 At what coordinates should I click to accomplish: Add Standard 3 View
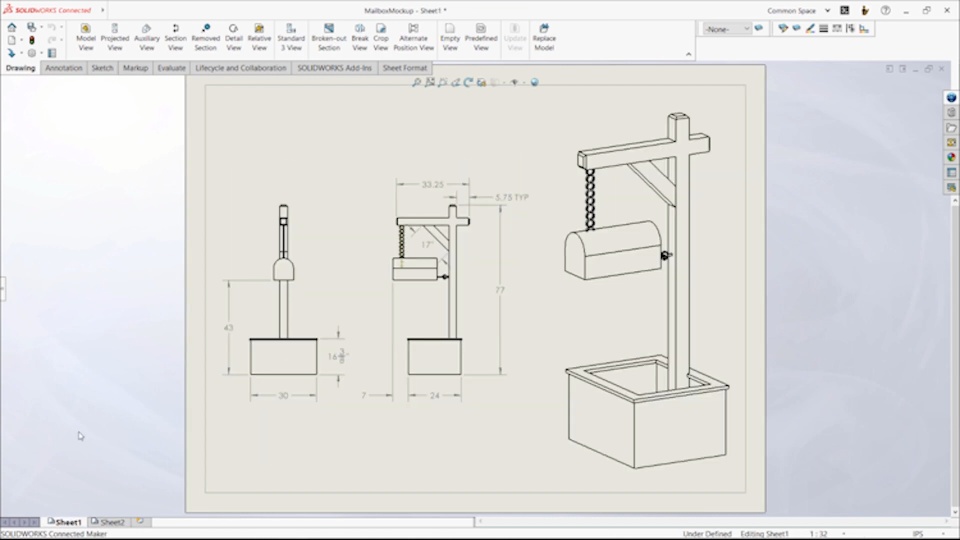tap(291, 37)
